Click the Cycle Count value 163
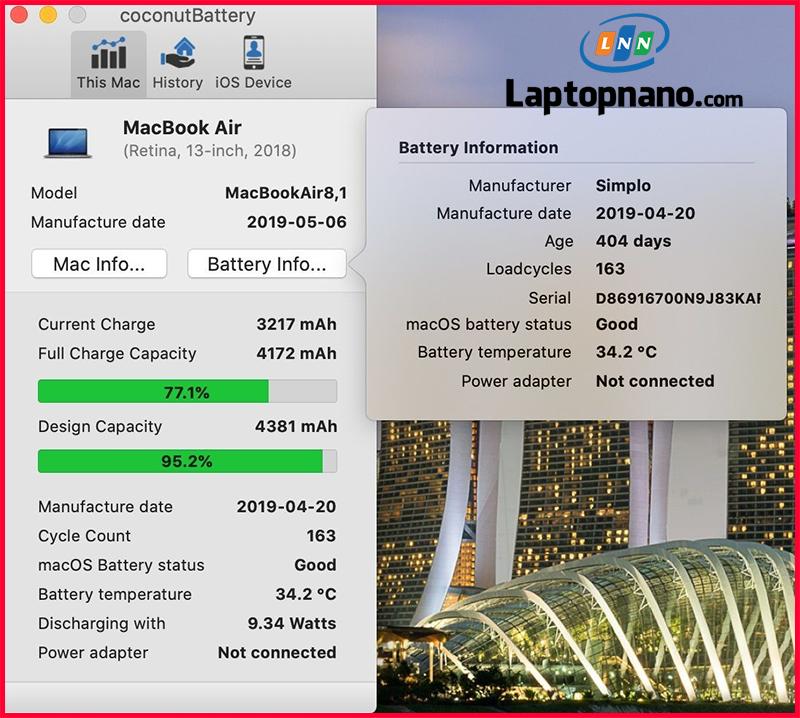This screenshot has height=718, width=800. (321, 536)
